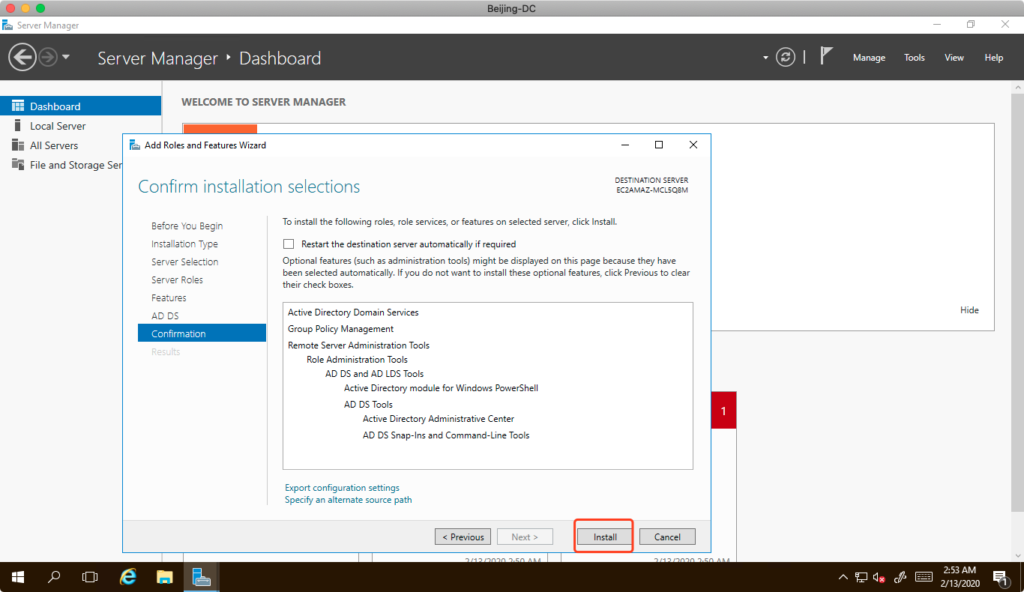Click the Windows Start button

pos(18,577)
